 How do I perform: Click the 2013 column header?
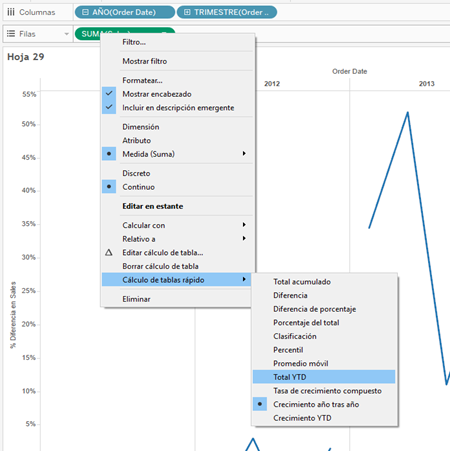427,84
